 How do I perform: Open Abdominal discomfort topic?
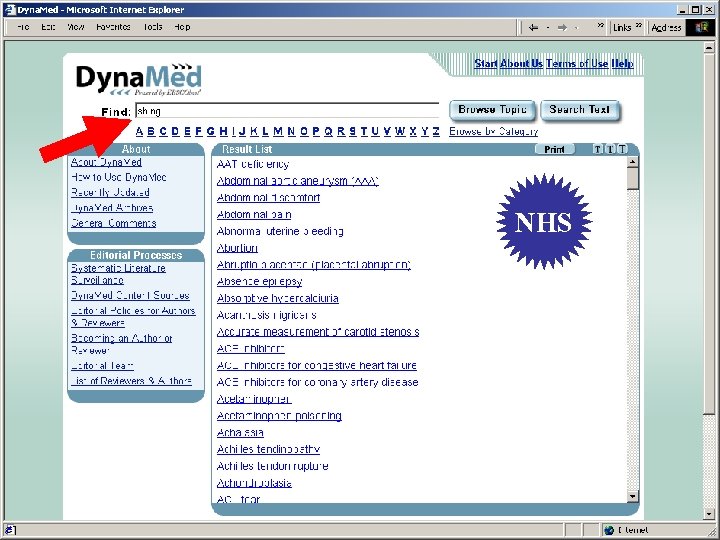pyautogui.click(x=268, y=198)
